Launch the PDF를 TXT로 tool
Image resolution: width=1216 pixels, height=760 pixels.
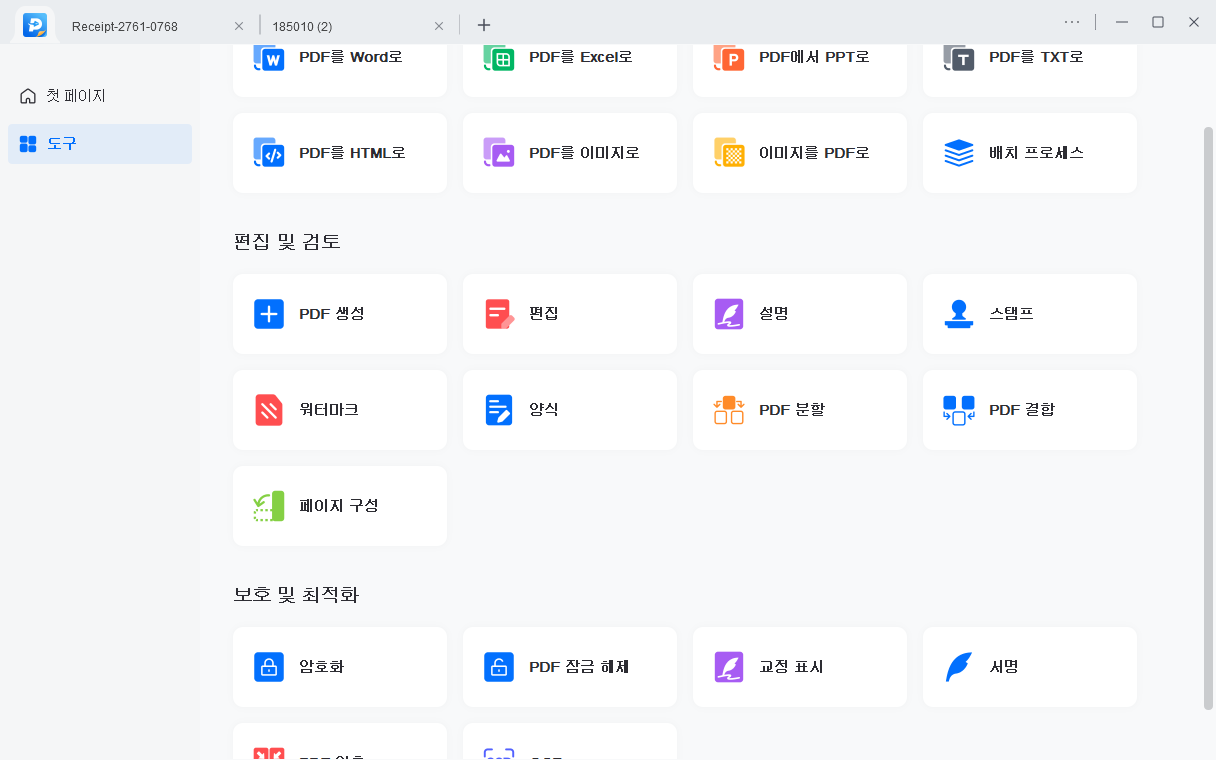[x=1030, y=57]
